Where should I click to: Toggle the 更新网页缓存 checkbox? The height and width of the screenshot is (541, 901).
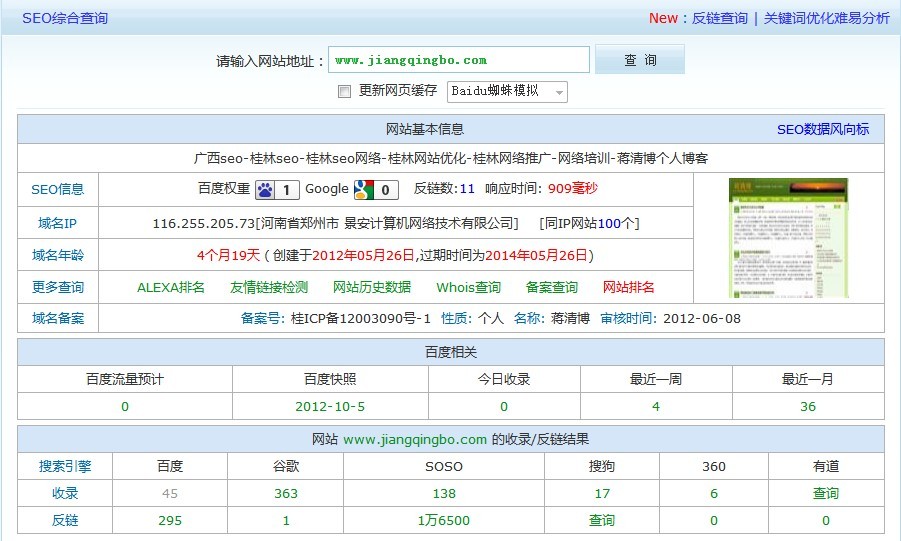click(344, 91)
